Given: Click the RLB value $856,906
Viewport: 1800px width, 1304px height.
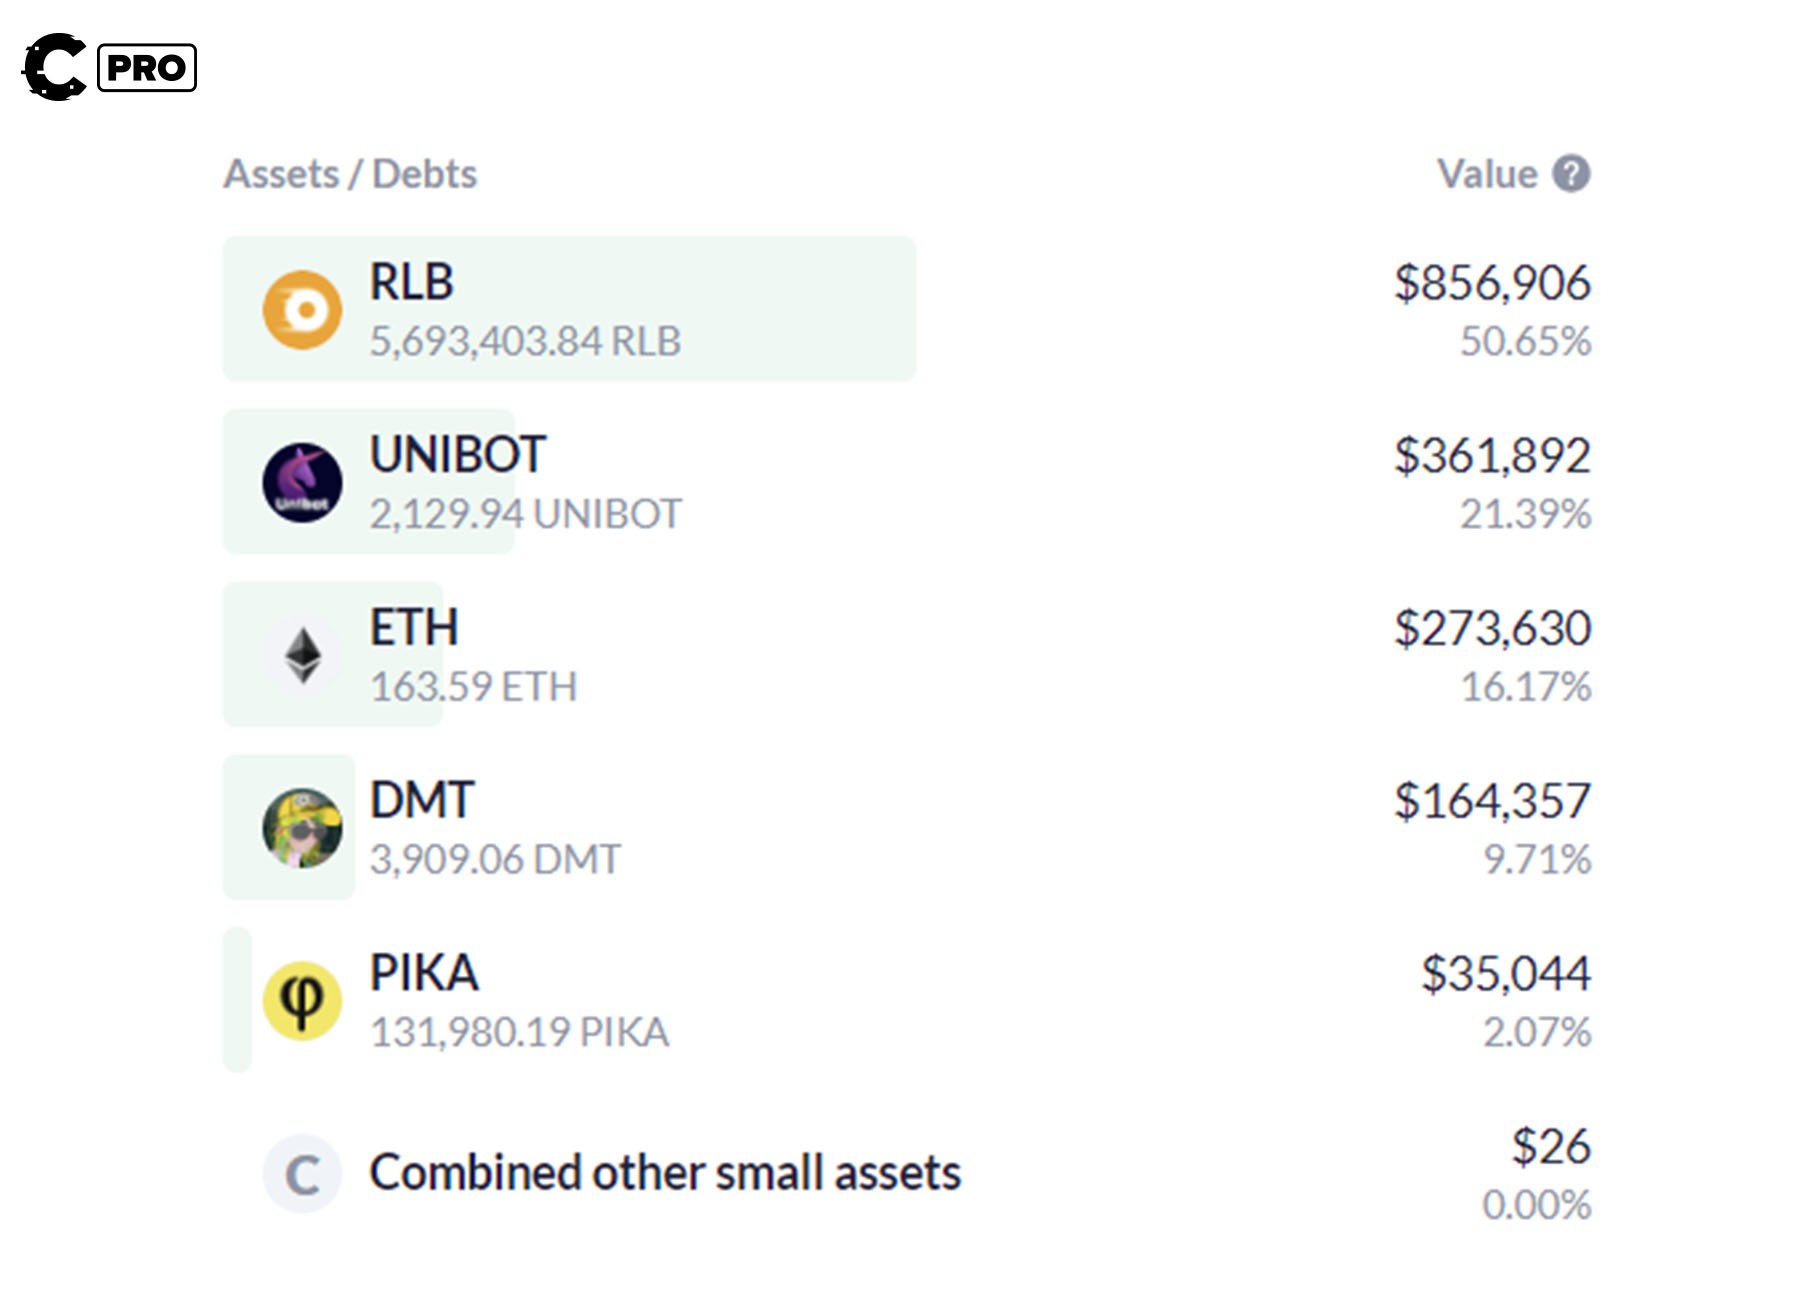Looking at the screenshot, I should pyautogui.click(x=1492, y=283).
